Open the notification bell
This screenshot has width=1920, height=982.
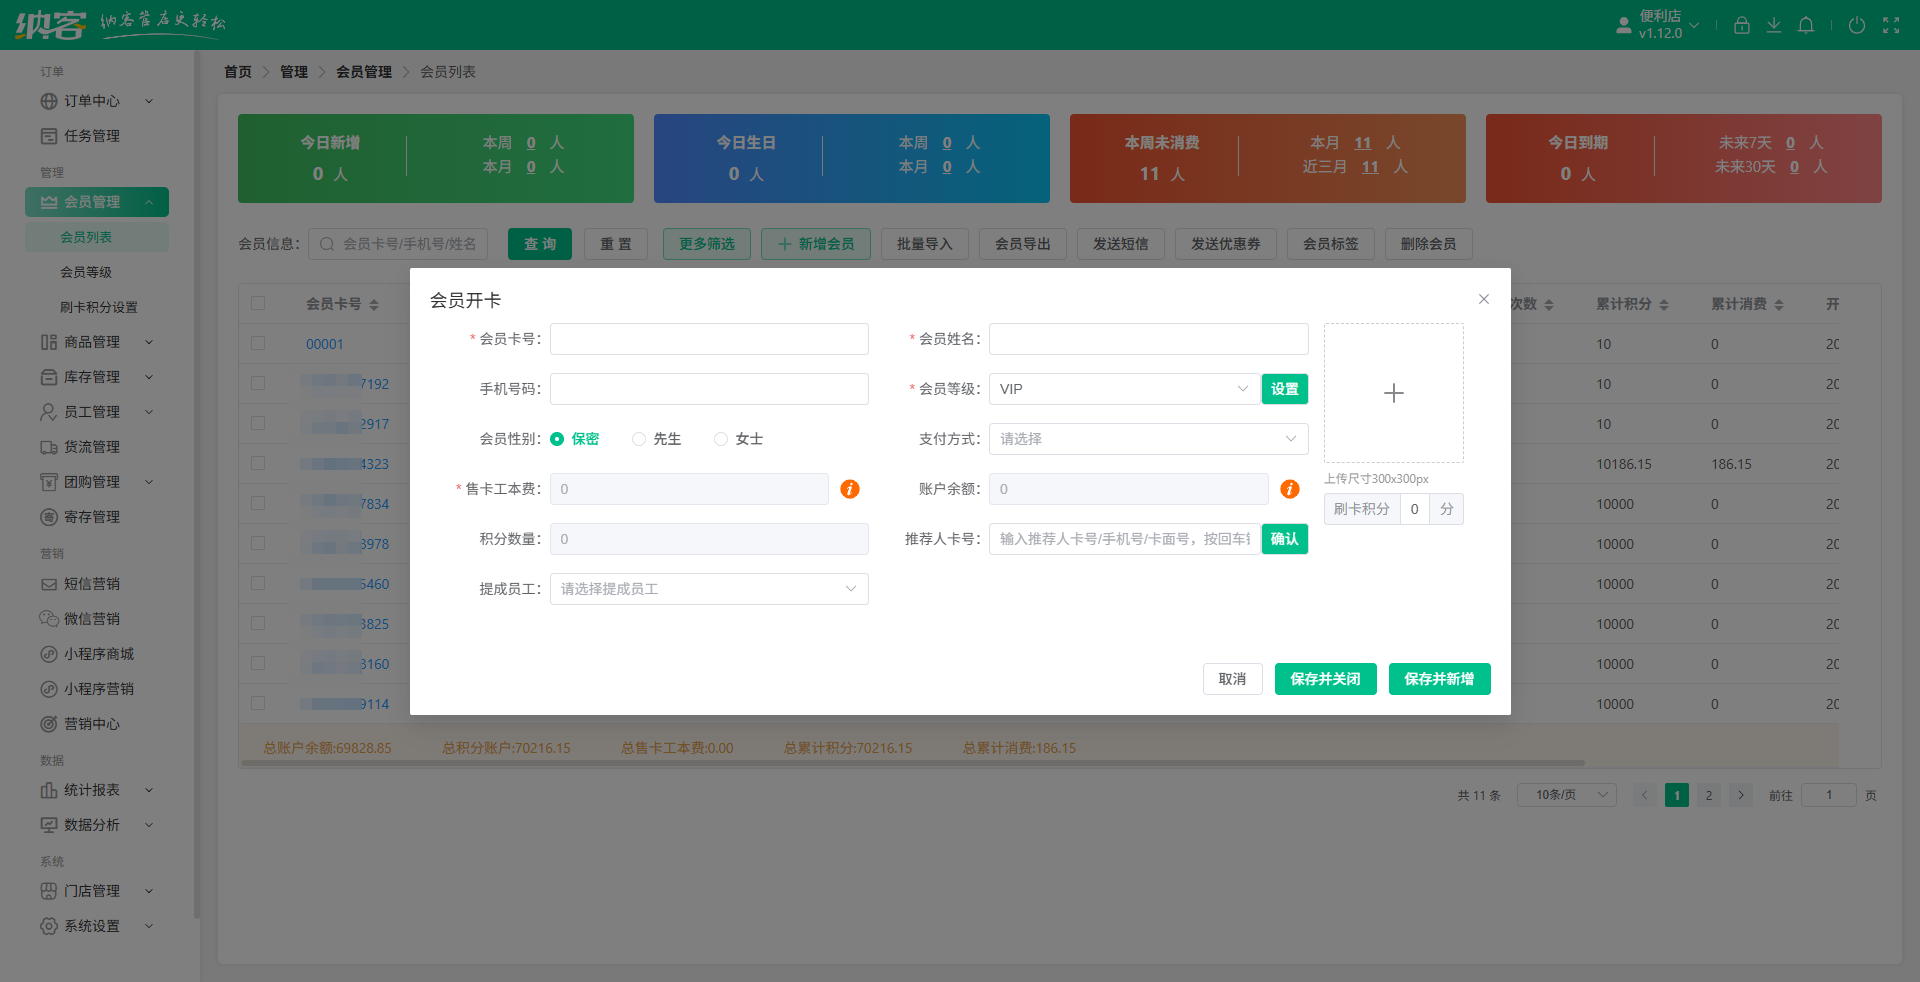[x=1806, y=25]
